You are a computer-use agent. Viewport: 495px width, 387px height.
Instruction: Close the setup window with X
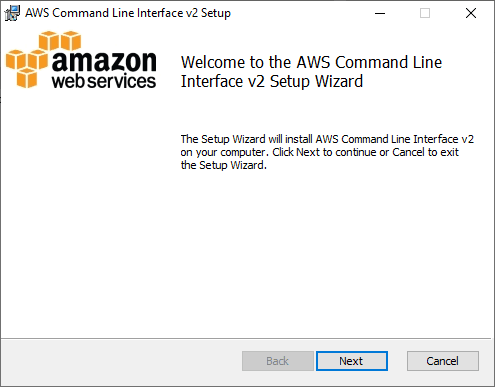[x=471, y=13]
